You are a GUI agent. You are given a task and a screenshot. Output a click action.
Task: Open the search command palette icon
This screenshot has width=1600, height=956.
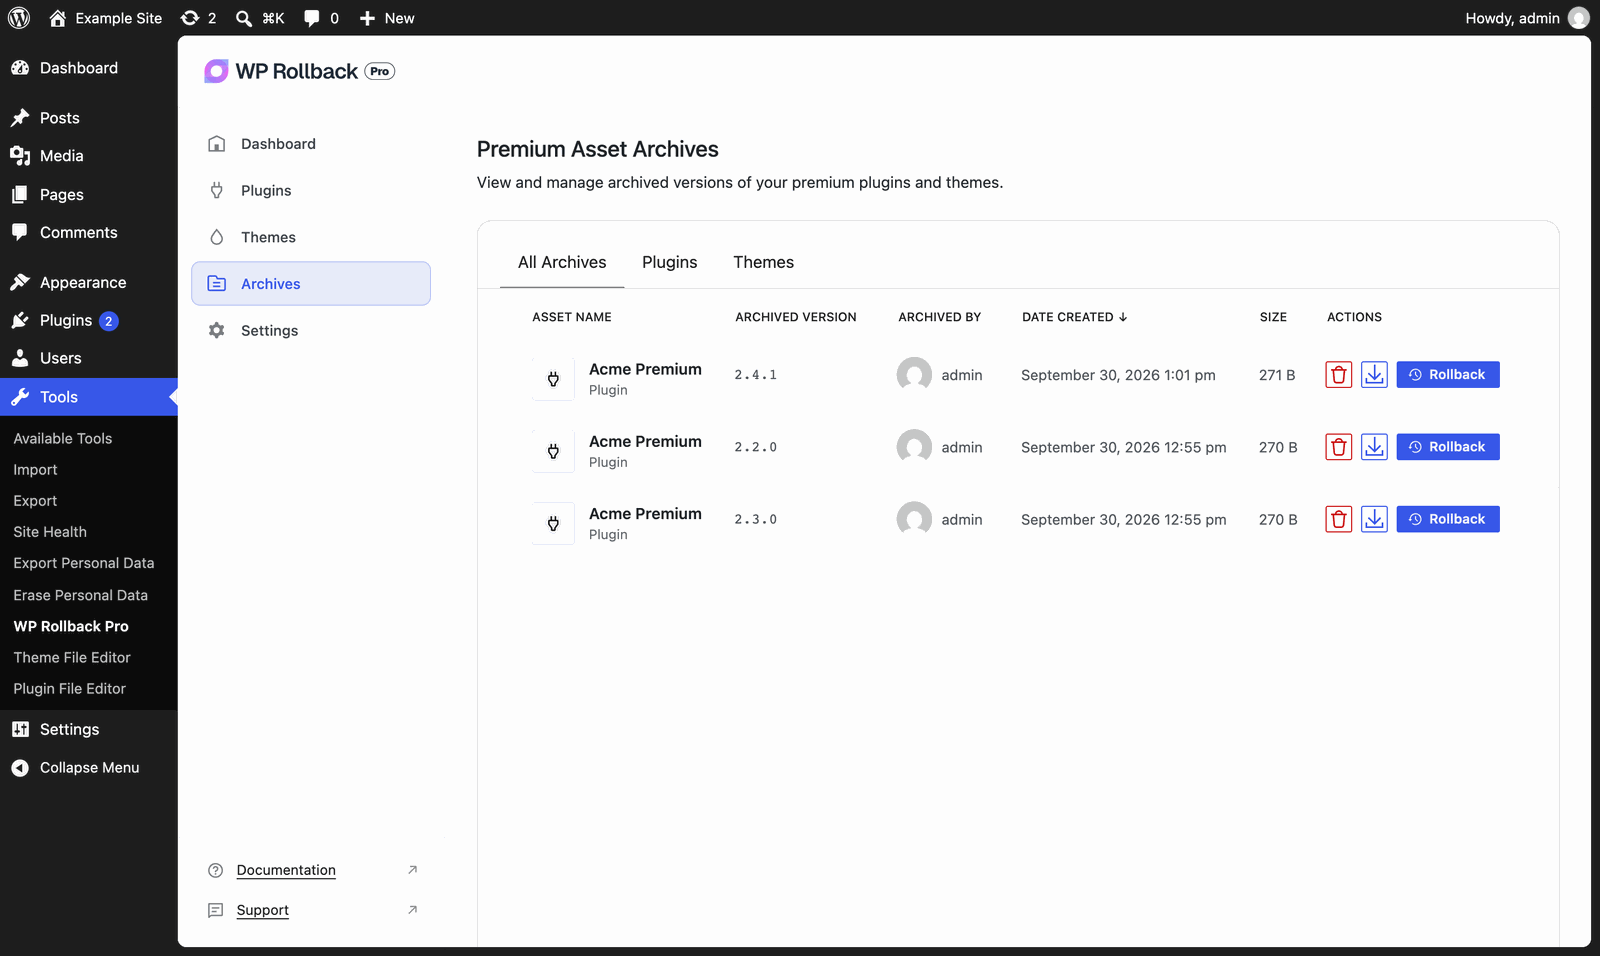(259, 18)
